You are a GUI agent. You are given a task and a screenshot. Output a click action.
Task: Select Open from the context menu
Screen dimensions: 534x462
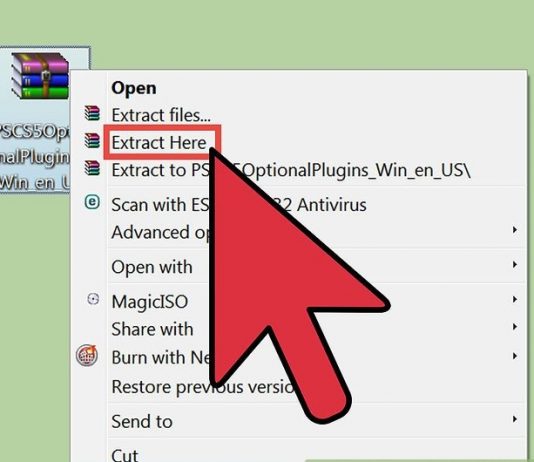134,88
